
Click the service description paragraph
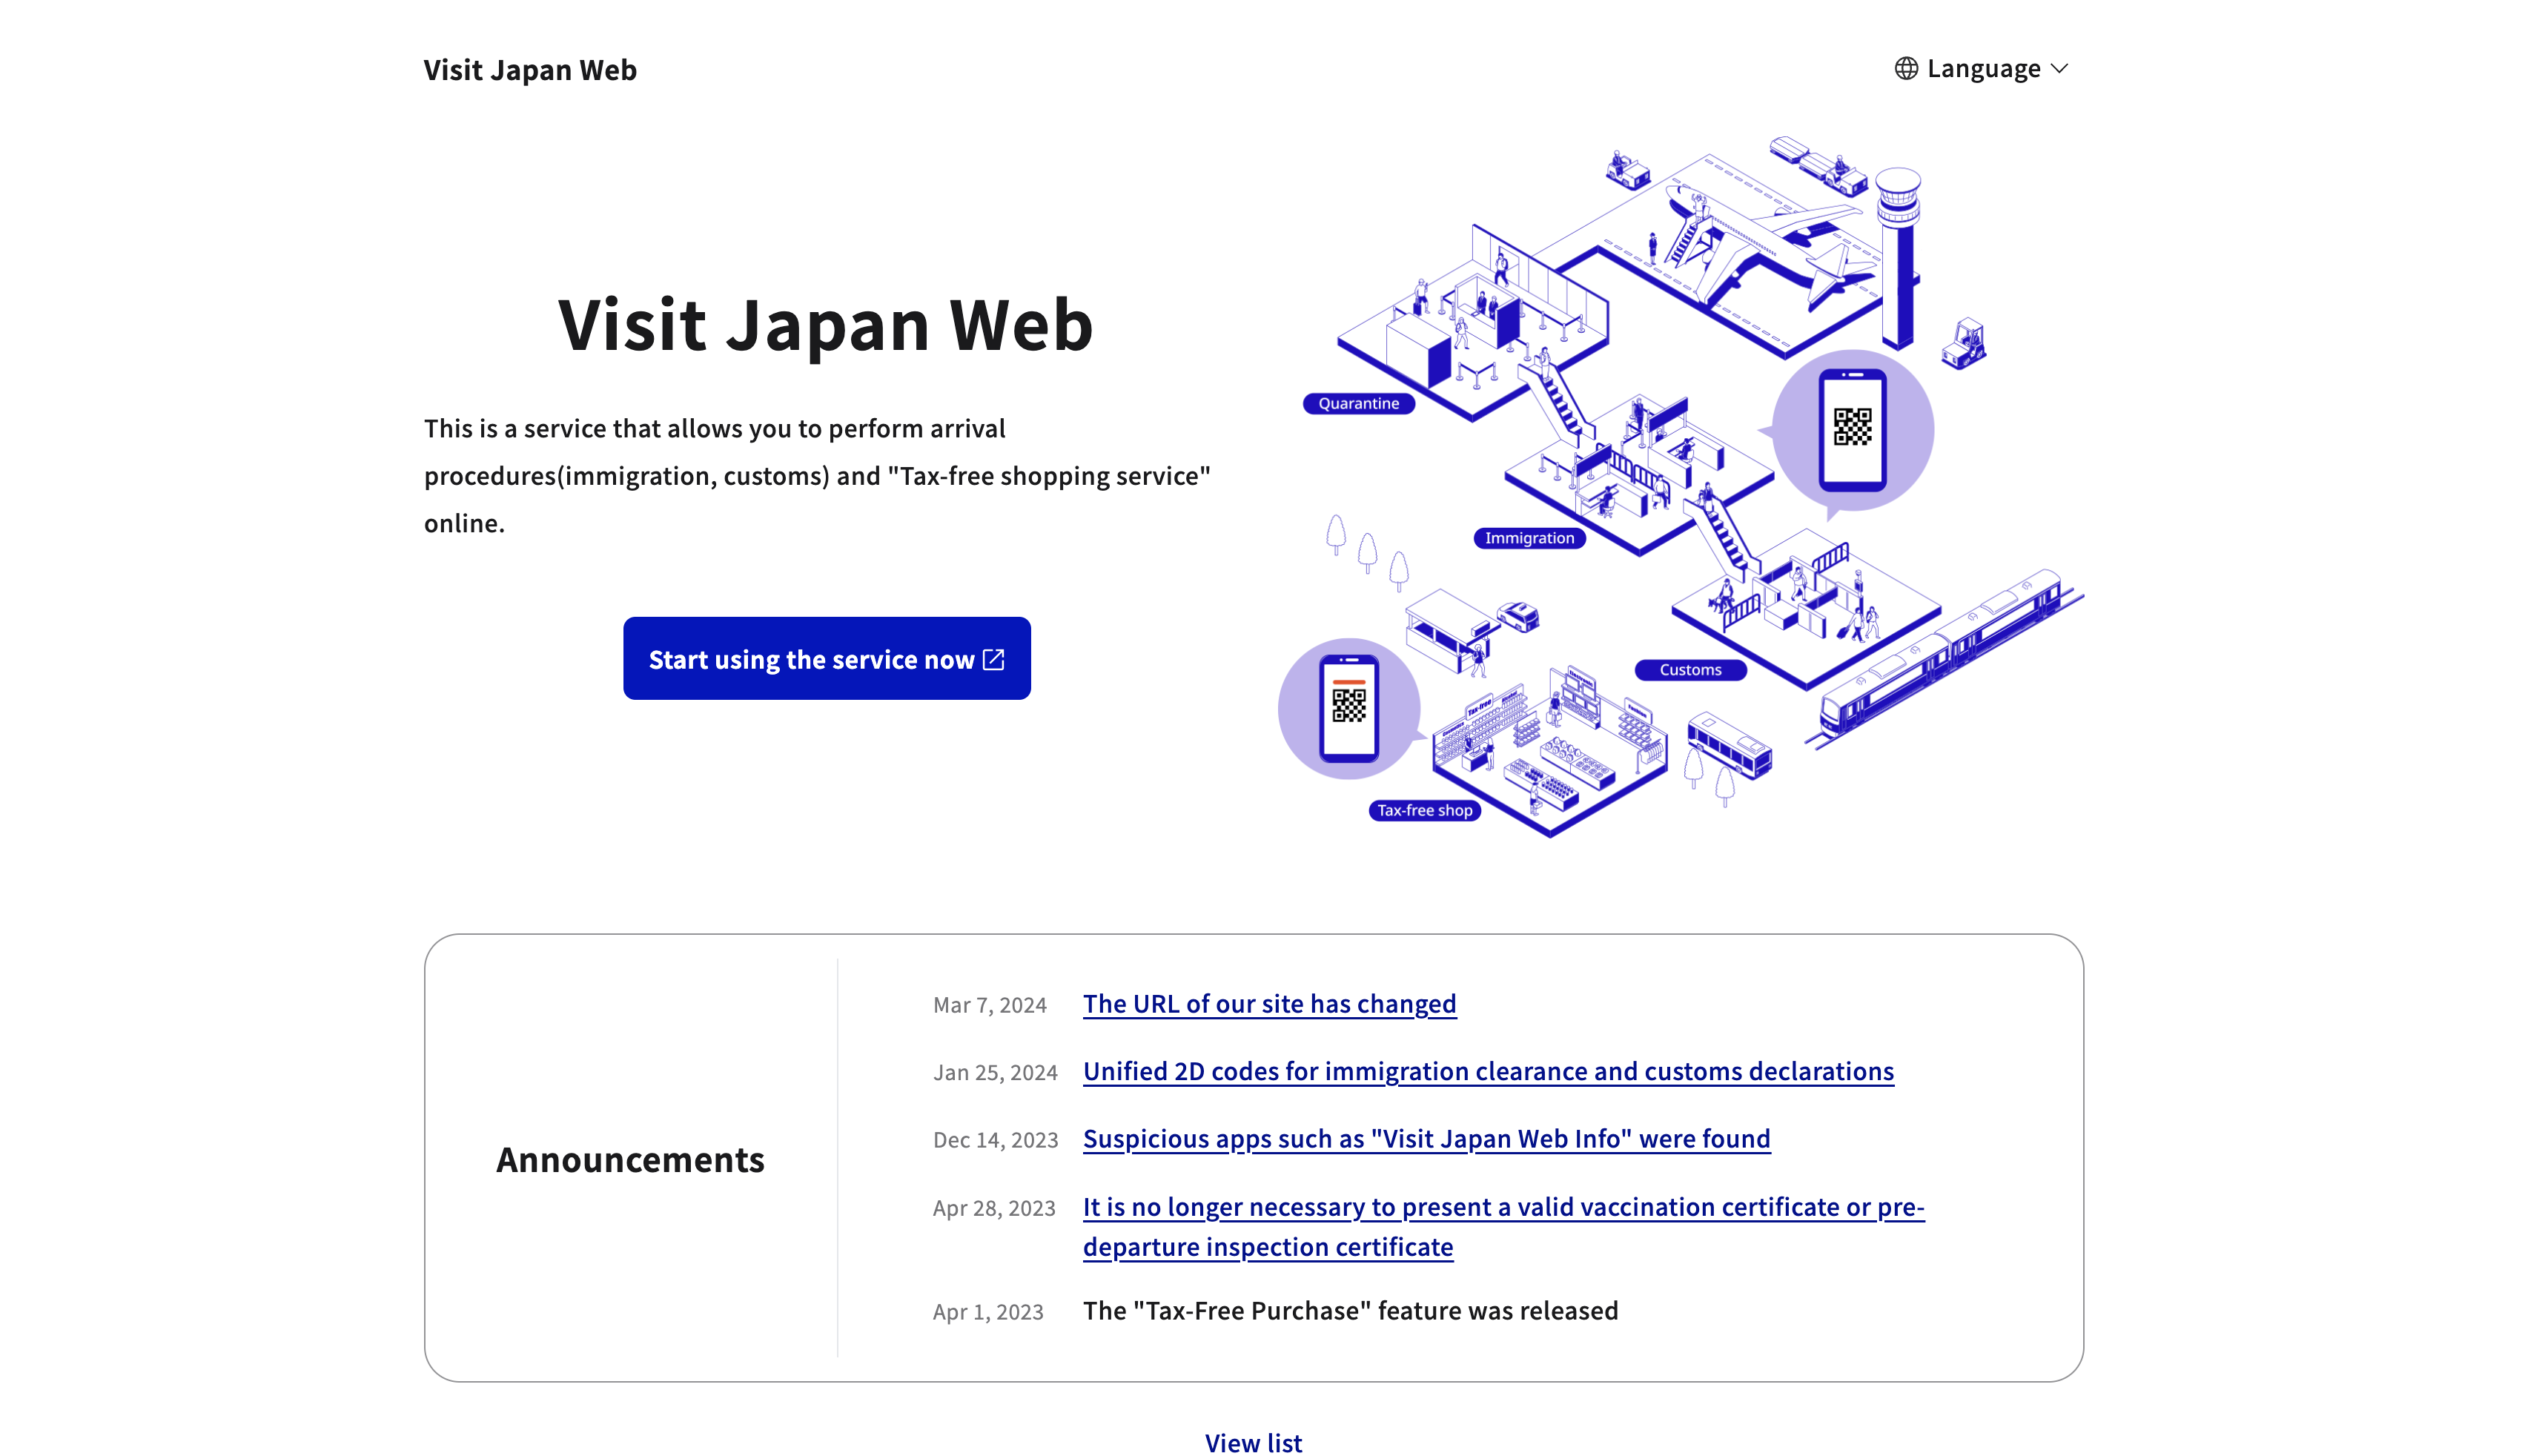[817, 476]
